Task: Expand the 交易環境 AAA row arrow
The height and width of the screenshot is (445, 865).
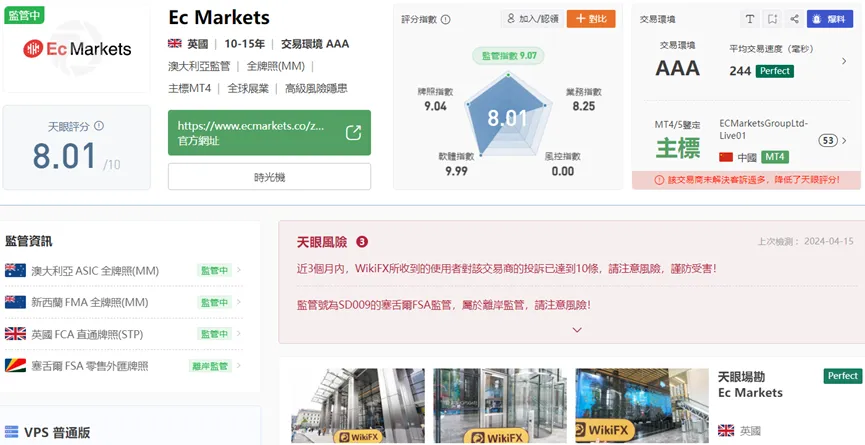Action: tap(843, 61)
